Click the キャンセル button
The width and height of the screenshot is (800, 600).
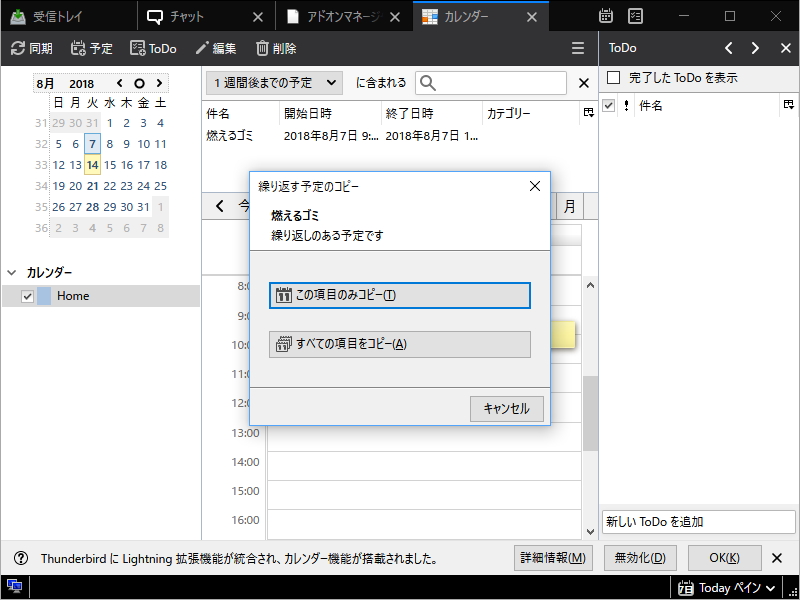click(507, 409)
